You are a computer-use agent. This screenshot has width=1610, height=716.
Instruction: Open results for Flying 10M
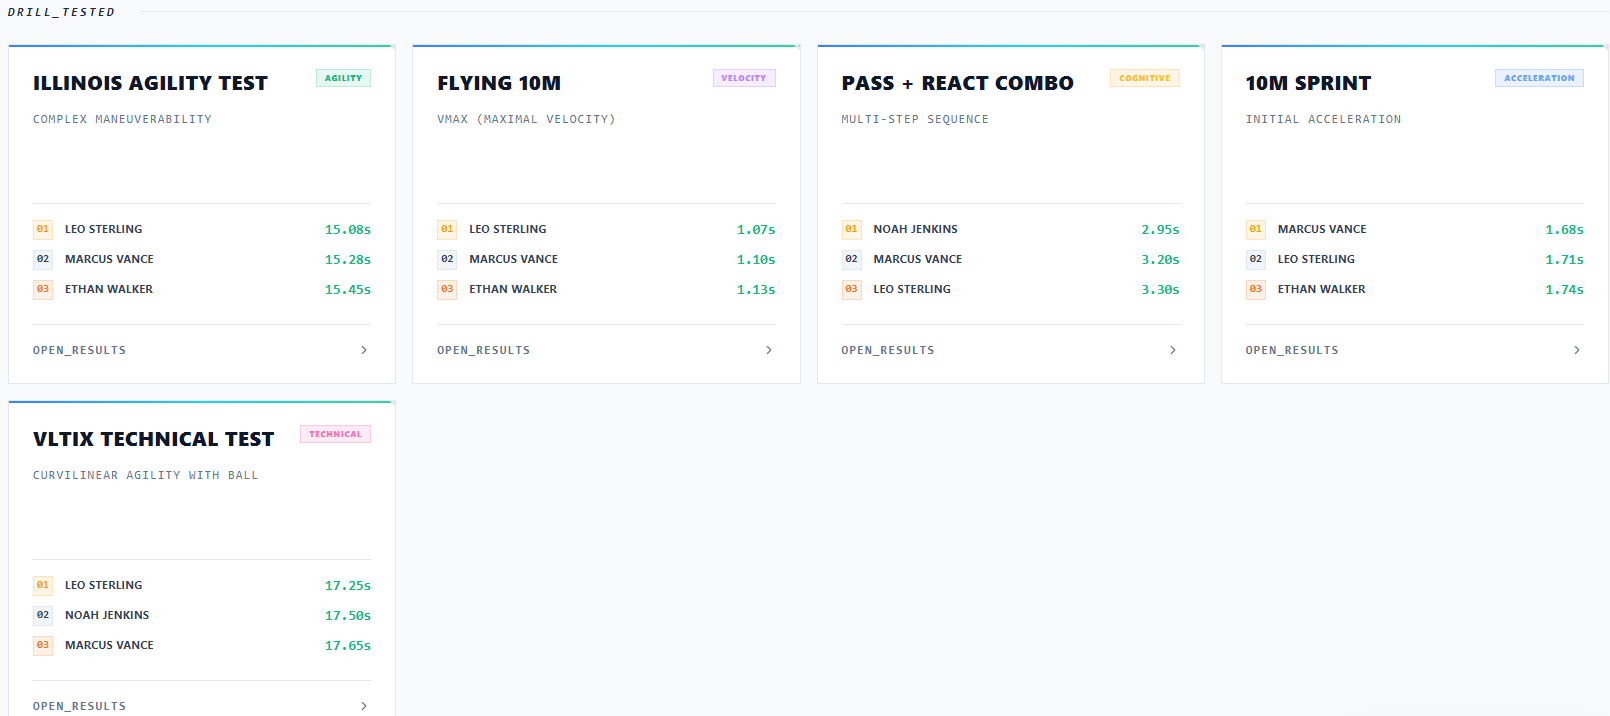[x=484, y=350]
